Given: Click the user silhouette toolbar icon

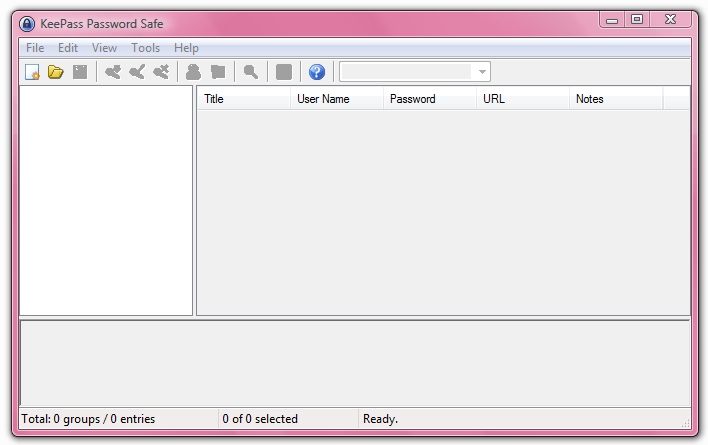Looking at the screenshot, I should coord(193,72).
